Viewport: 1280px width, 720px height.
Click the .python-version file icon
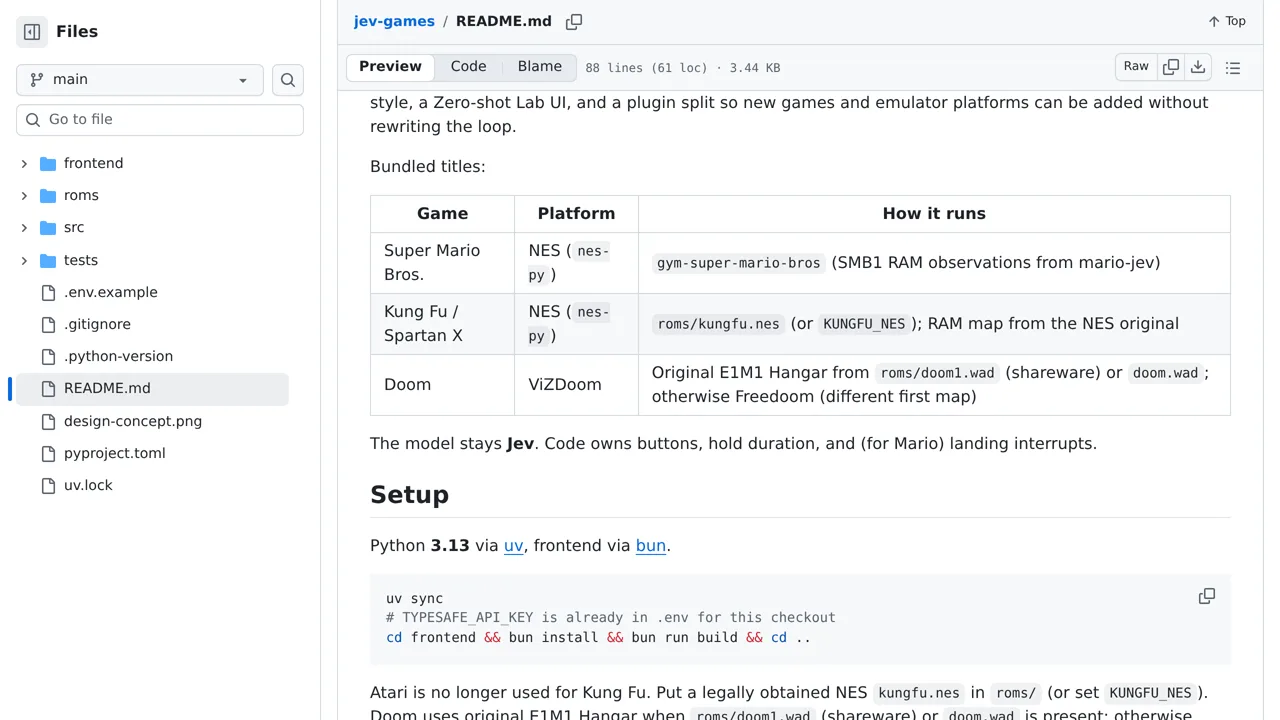click(48, 356)
